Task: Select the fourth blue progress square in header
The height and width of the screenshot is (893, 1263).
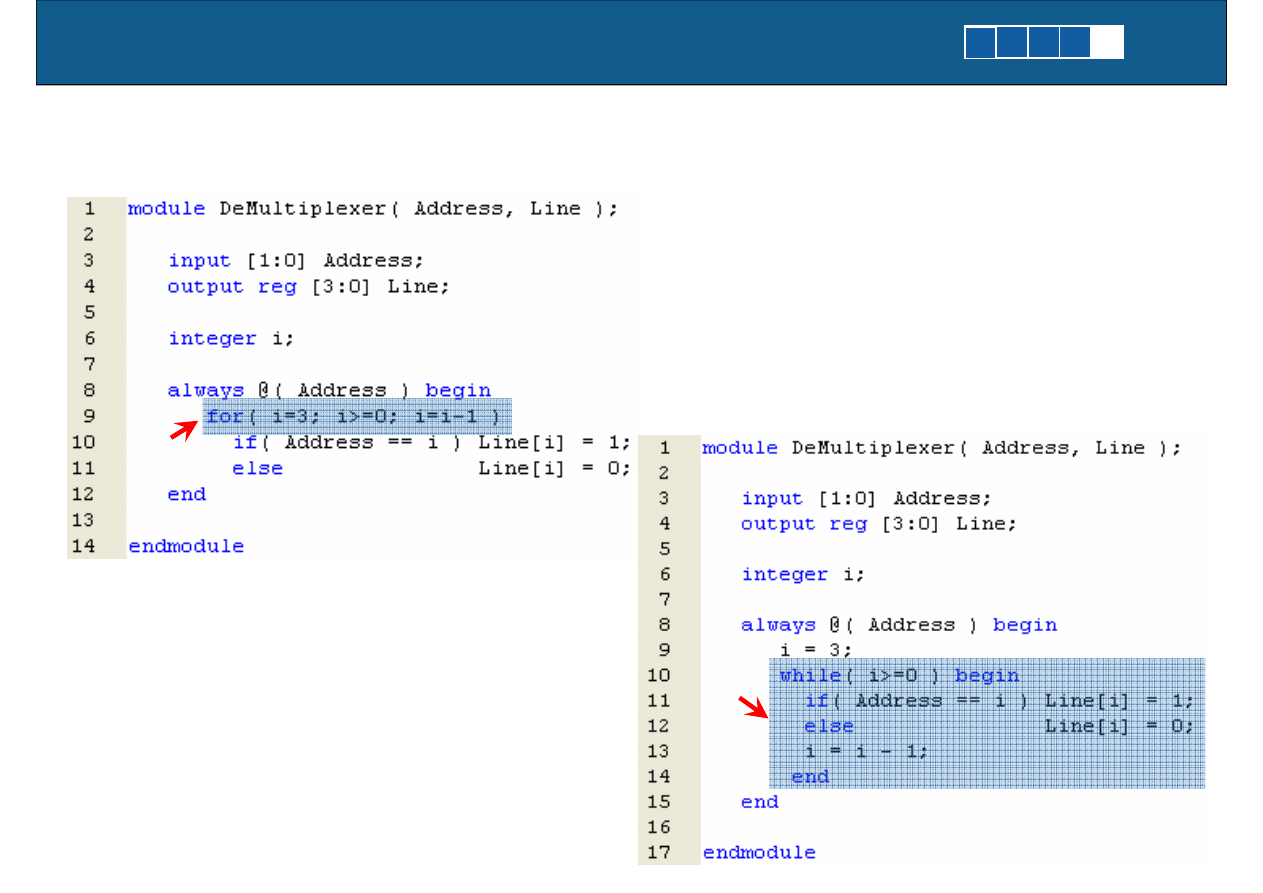Action: 1075,43
